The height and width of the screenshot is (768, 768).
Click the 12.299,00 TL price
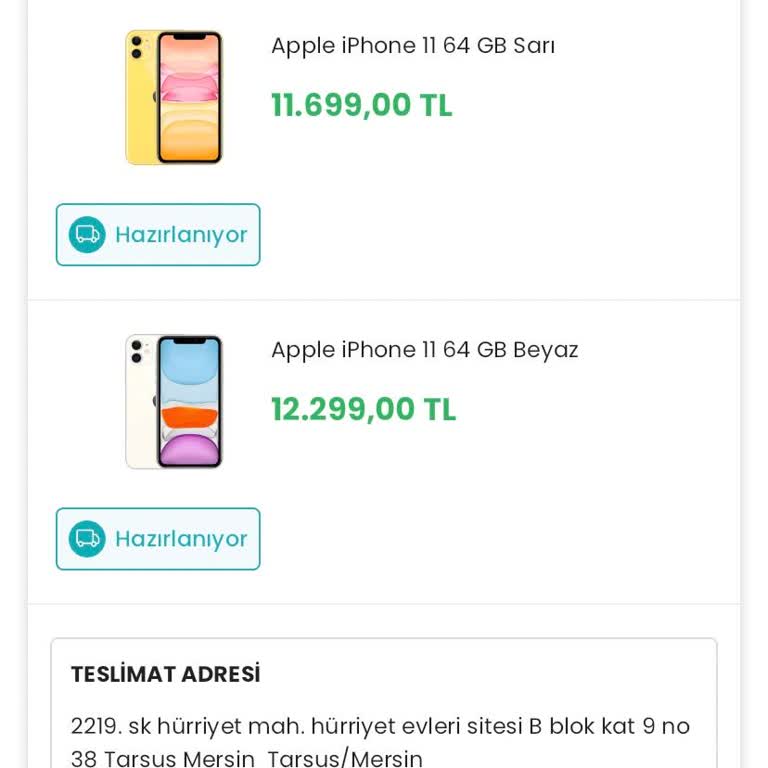(x=363, y=409)
